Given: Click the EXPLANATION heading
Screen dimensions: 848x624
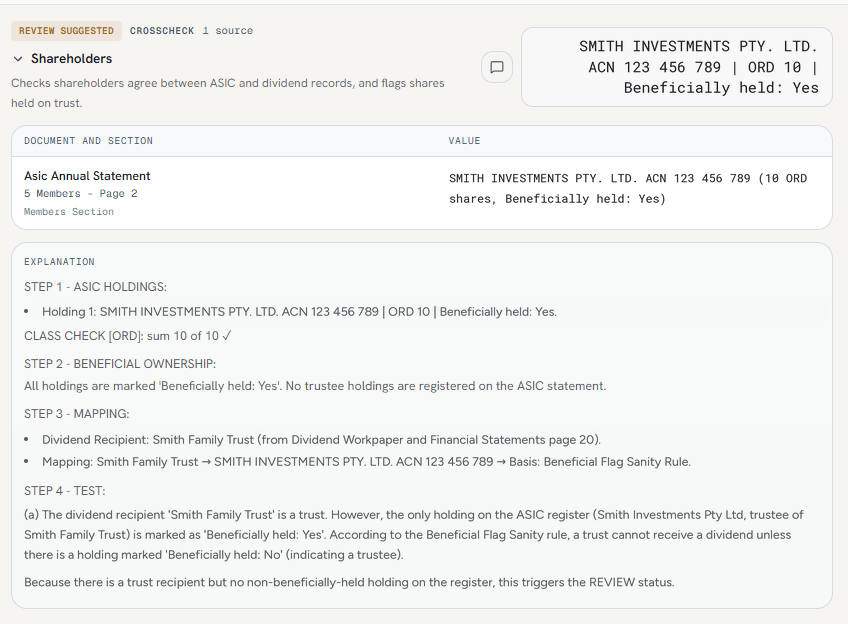Looking at the screenshot, I should click(x=59, y=262).
